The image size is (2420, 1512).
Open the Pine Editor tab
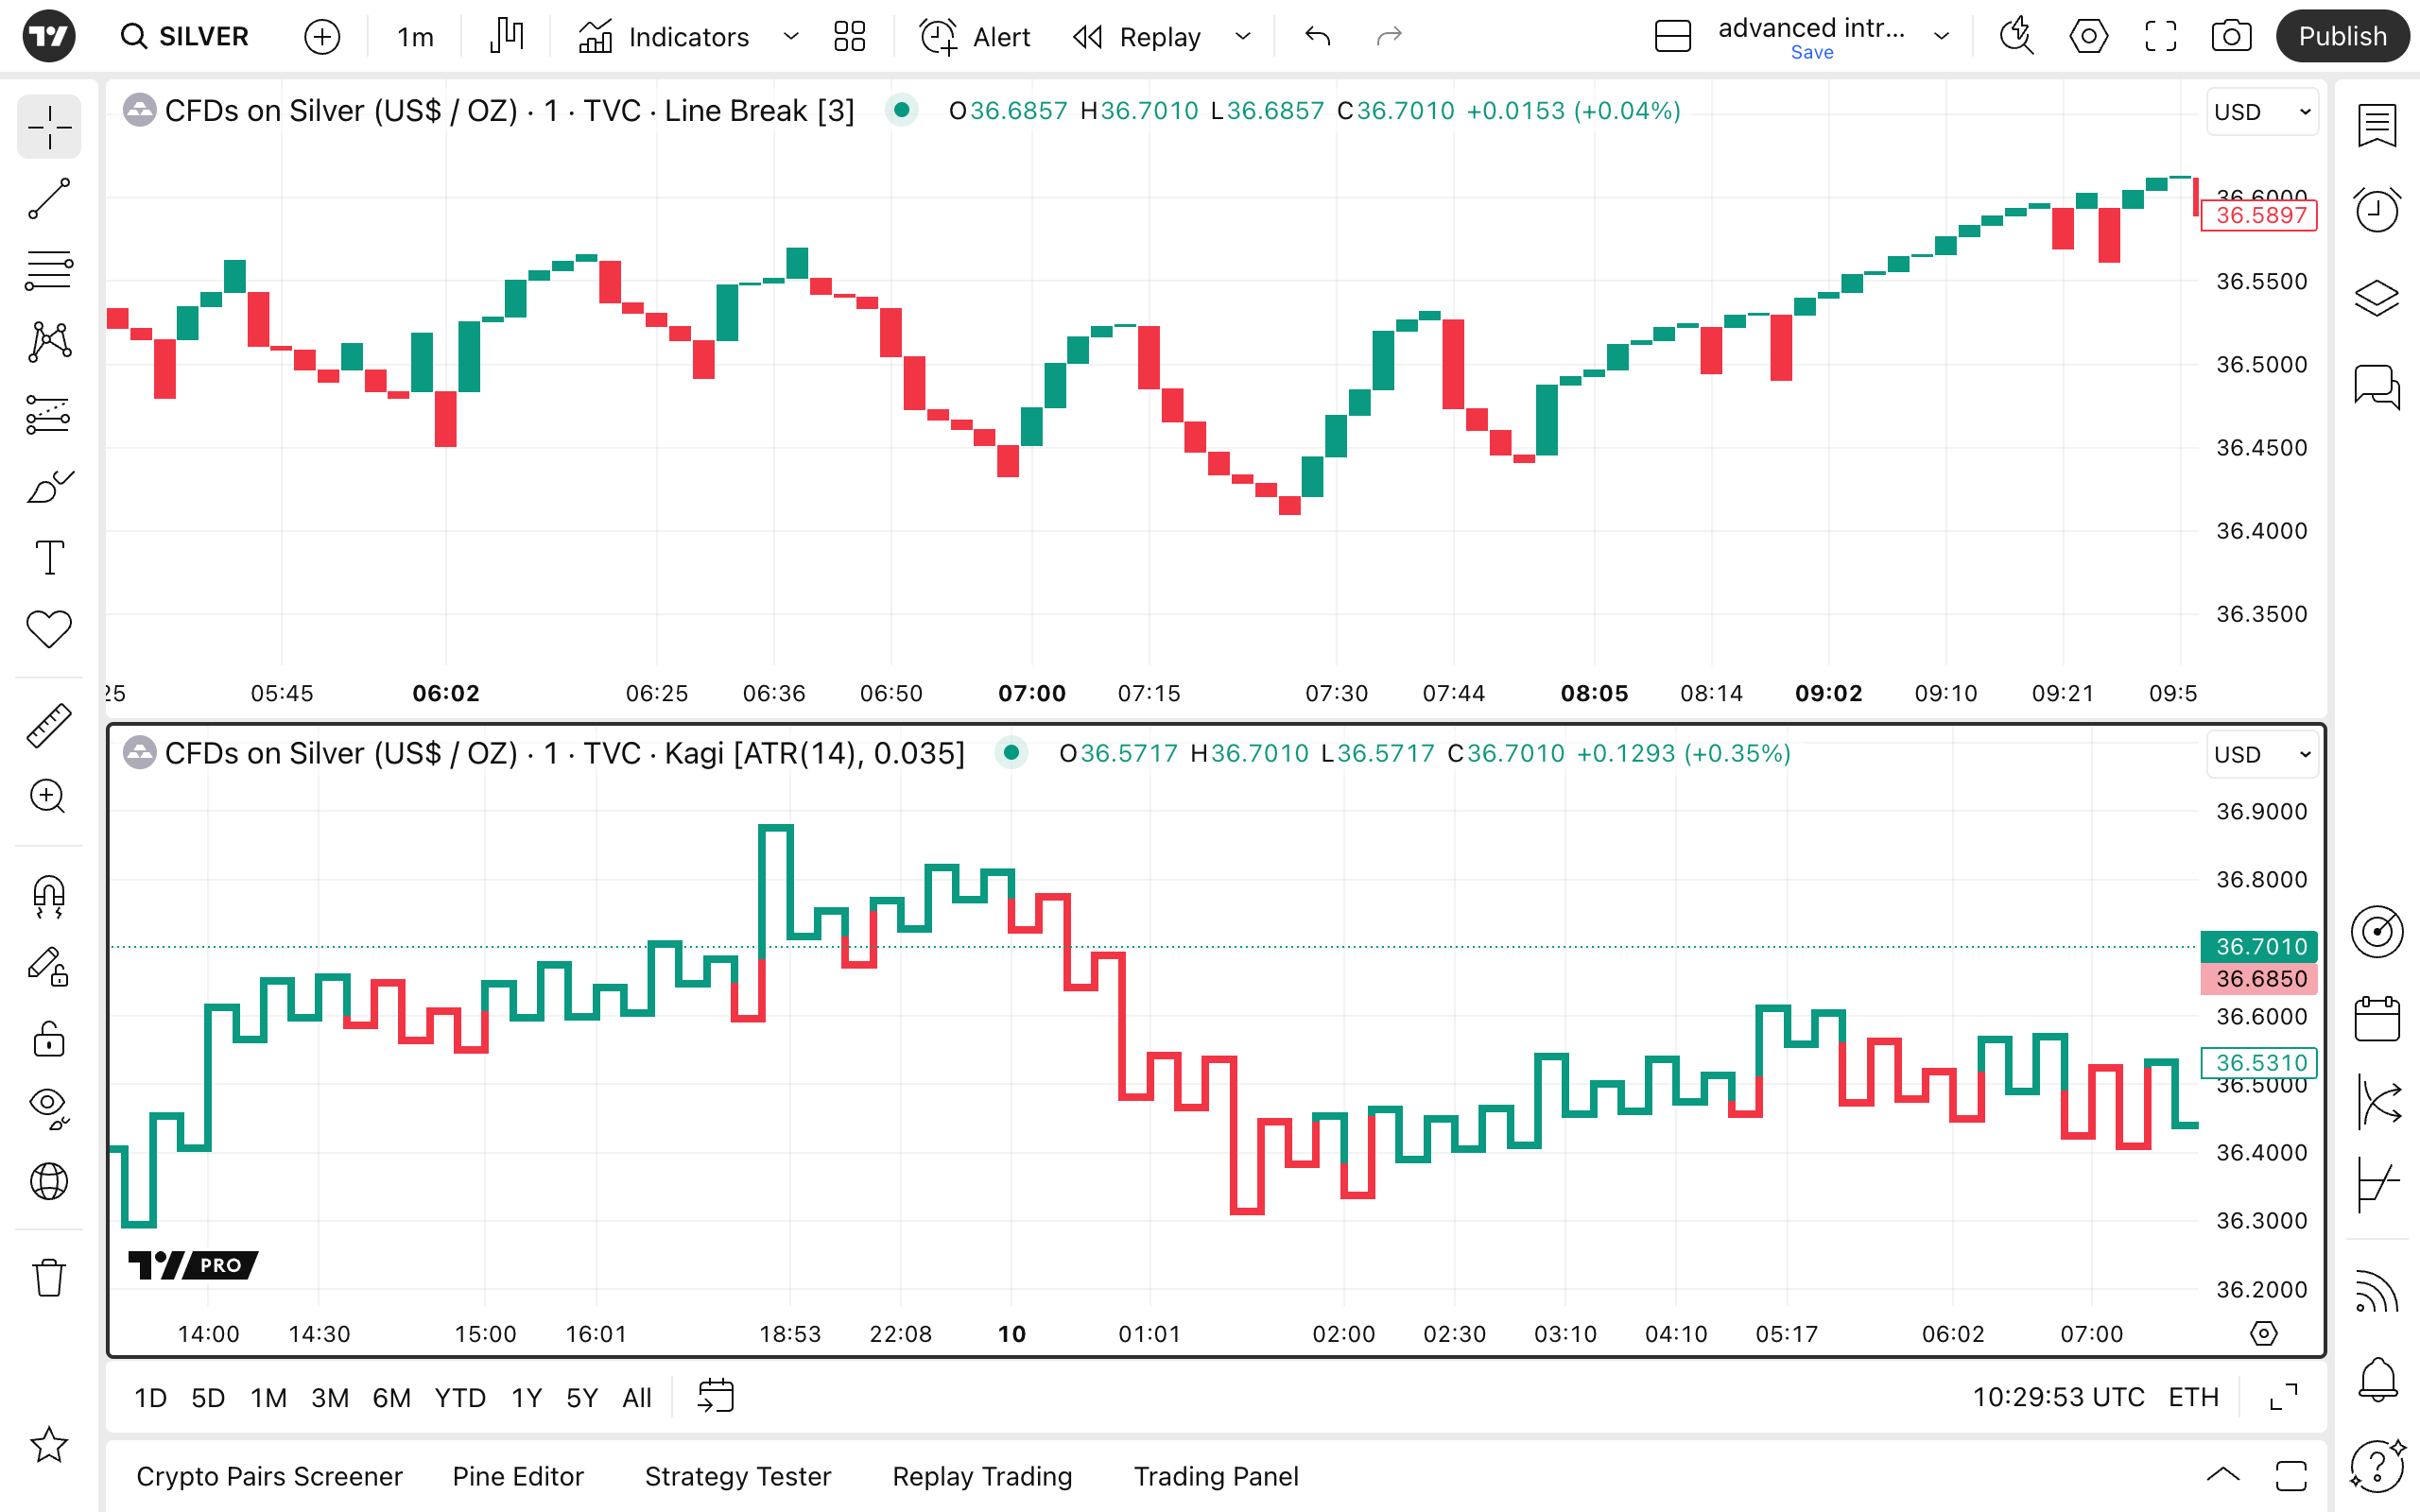click(x=517, y=1476)
